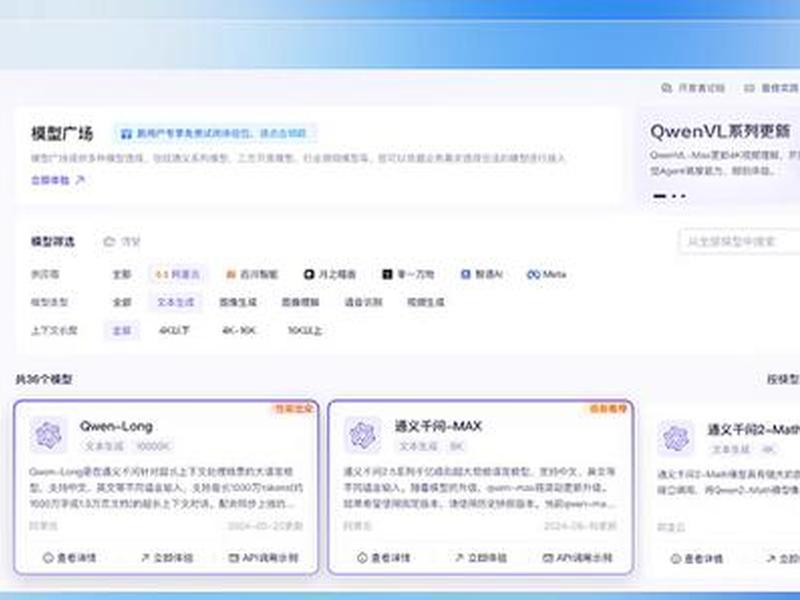Open 查看详情 on the Qwen-Long card

coord(70,558)
